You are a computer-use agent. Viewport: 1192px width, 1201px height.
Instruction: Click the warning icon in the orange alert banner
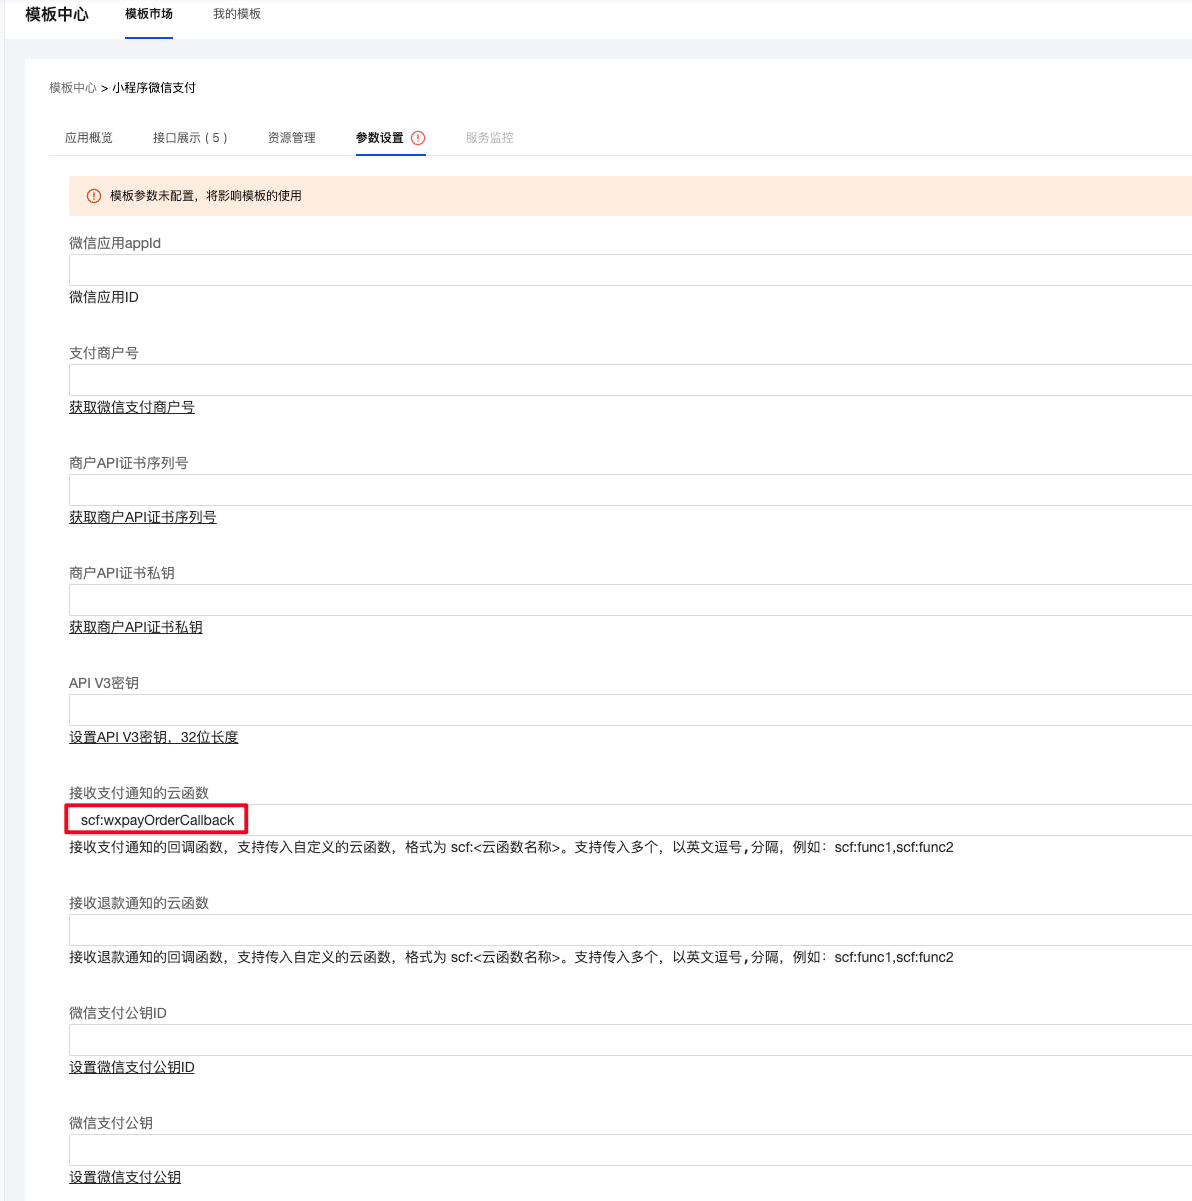tap(94, 196)
